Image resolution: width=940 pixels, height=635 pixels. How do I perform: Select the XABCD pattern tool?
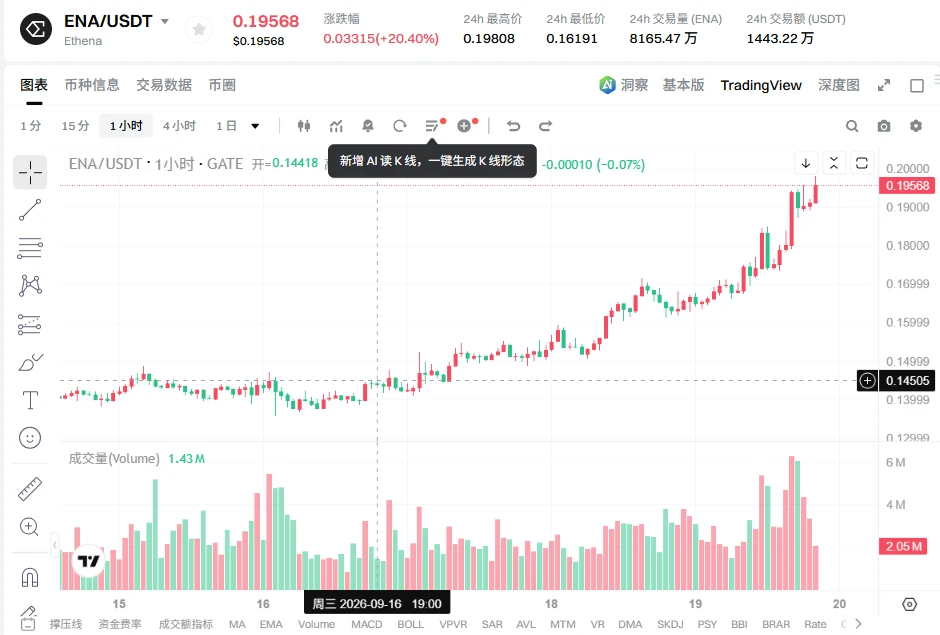(x=30, y=286)
